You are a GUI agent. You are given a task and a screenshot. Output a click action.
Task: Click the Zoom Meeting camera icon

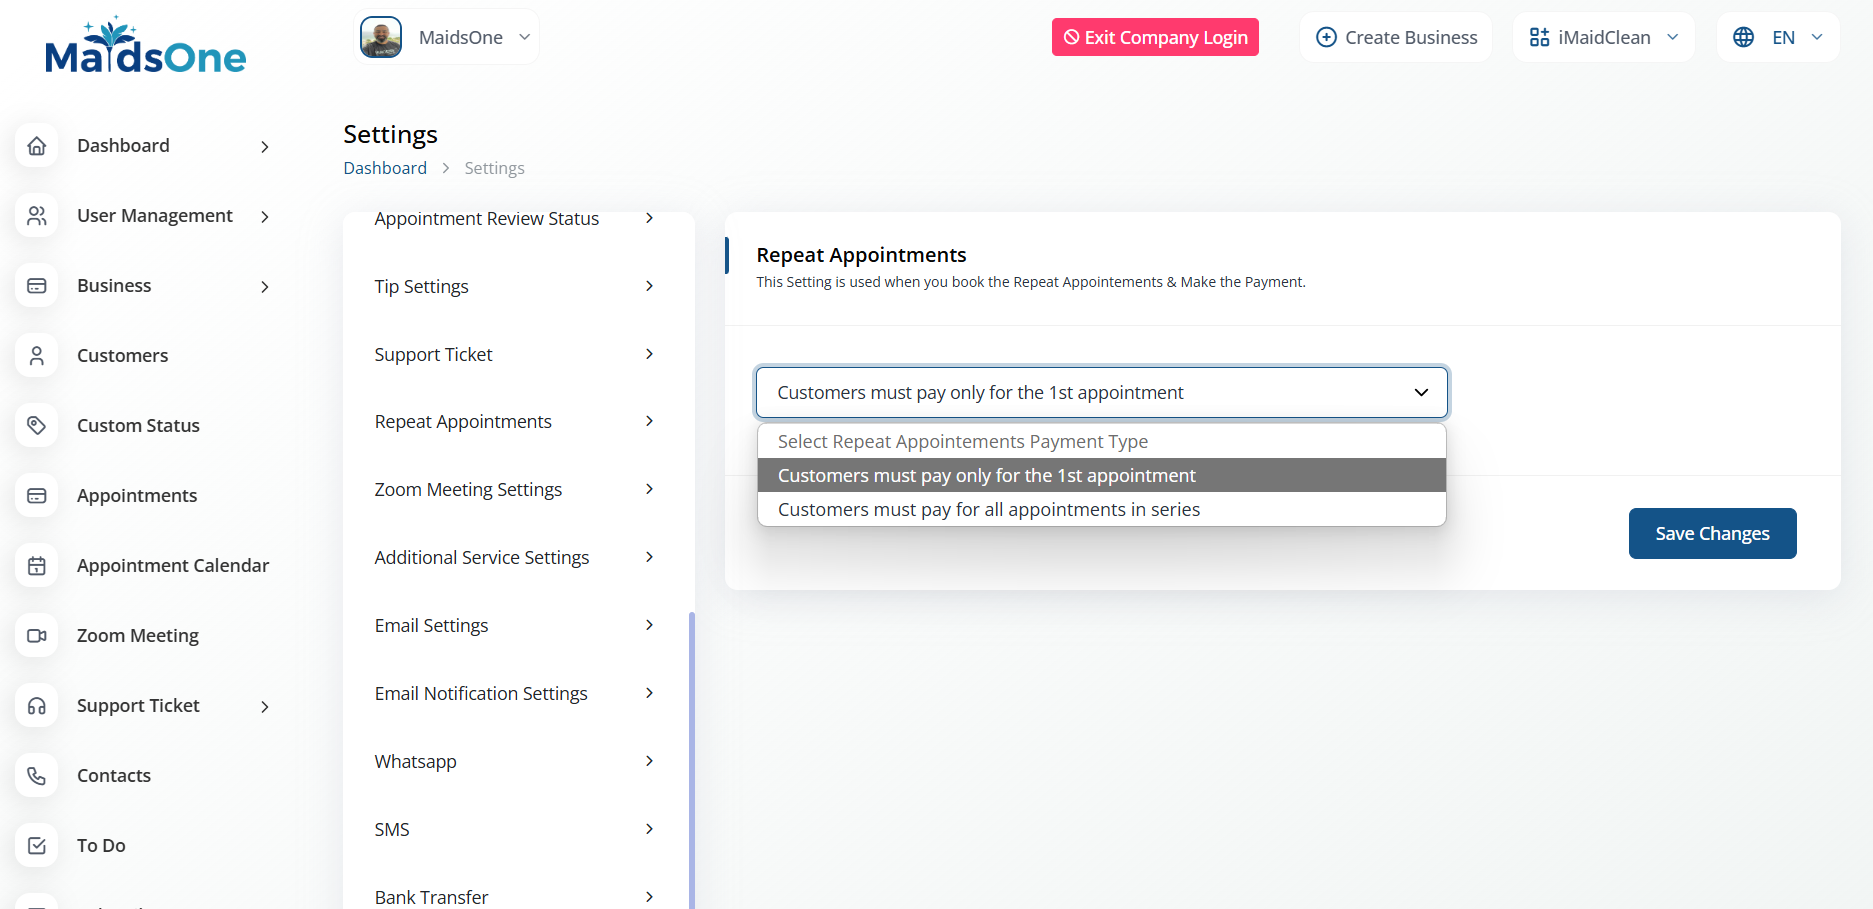(37, 636)
